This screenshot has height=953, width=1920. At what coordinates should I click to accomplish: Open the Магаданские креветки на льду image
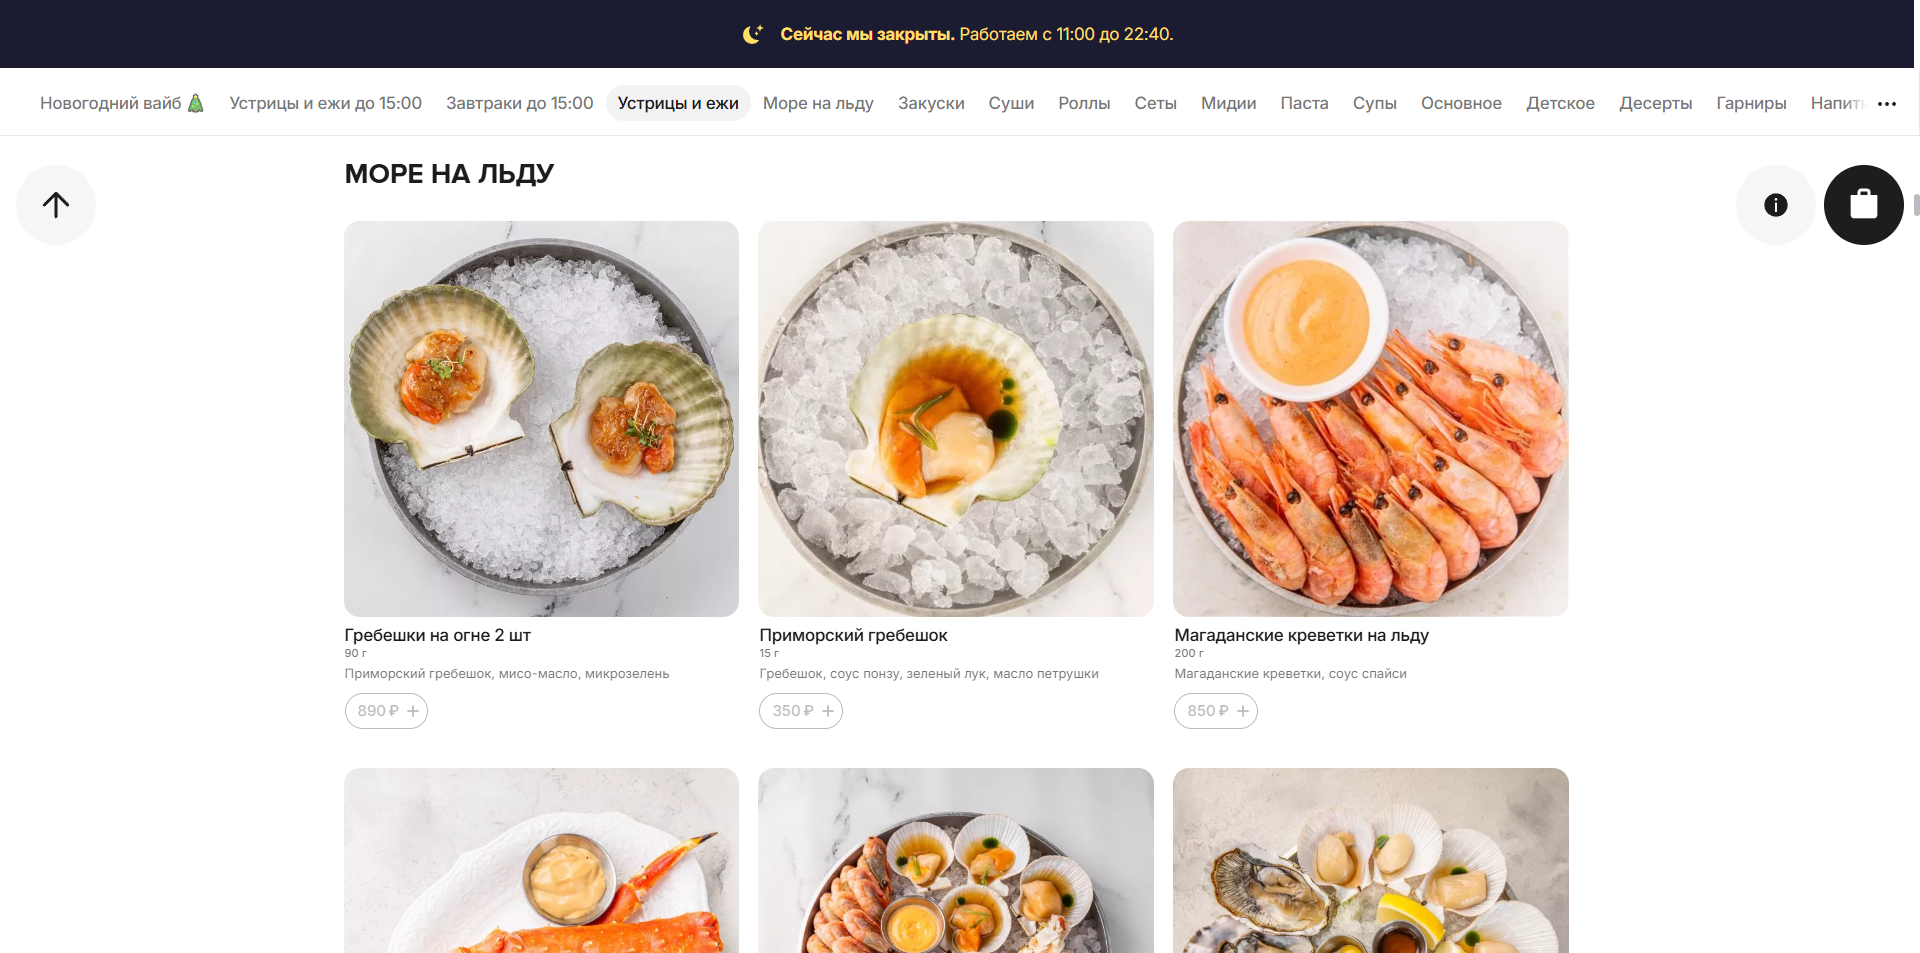coord(1370,418)
